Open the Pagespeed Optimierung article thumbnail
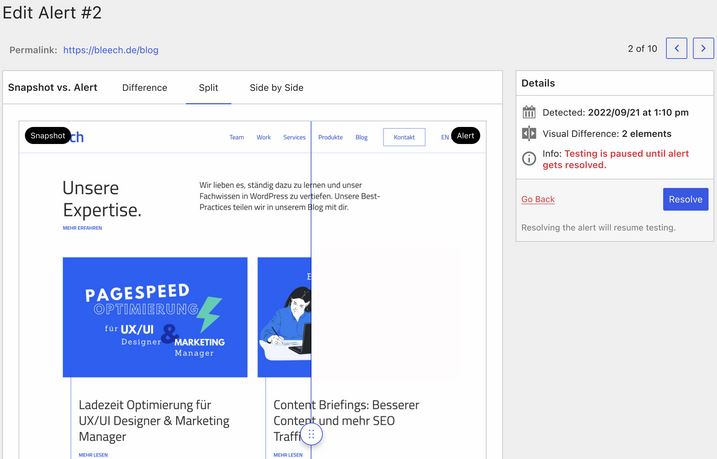The height and width of the screenshot is (459, 717). click(155, 317)
